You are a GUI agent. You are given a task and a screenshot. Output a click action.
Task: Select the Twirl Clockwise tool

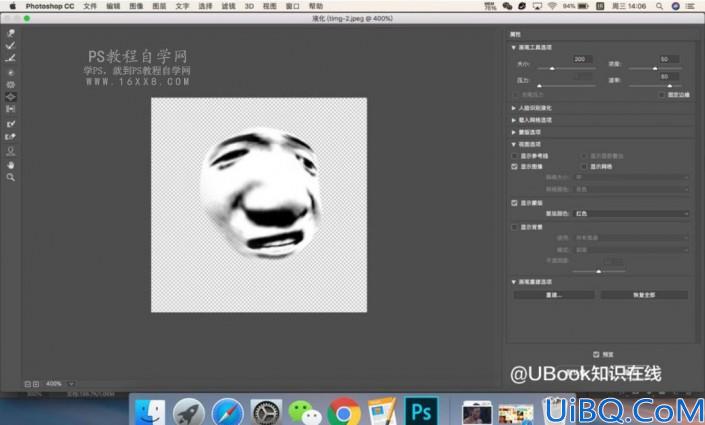click(x=11, y=72)
